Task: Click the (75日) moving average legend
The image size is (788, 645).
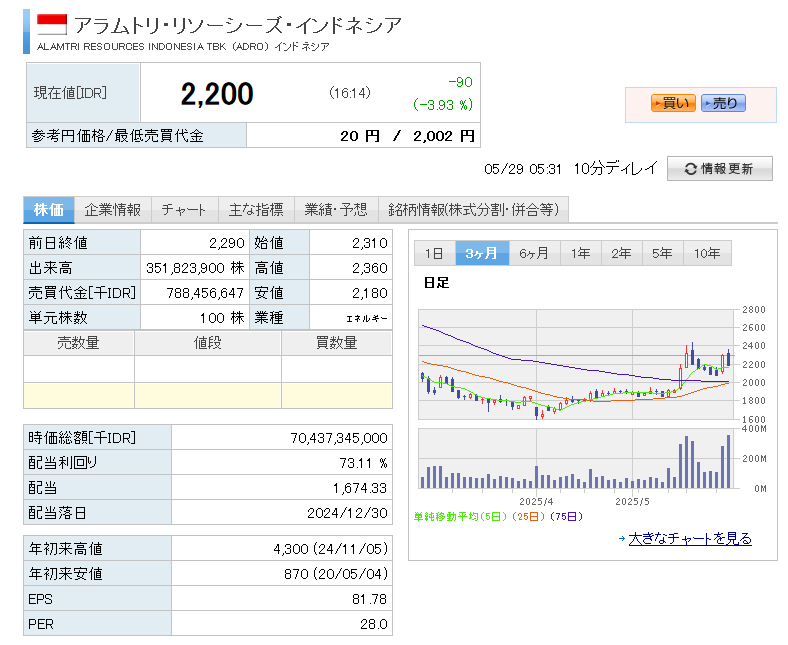Action: 566,516
